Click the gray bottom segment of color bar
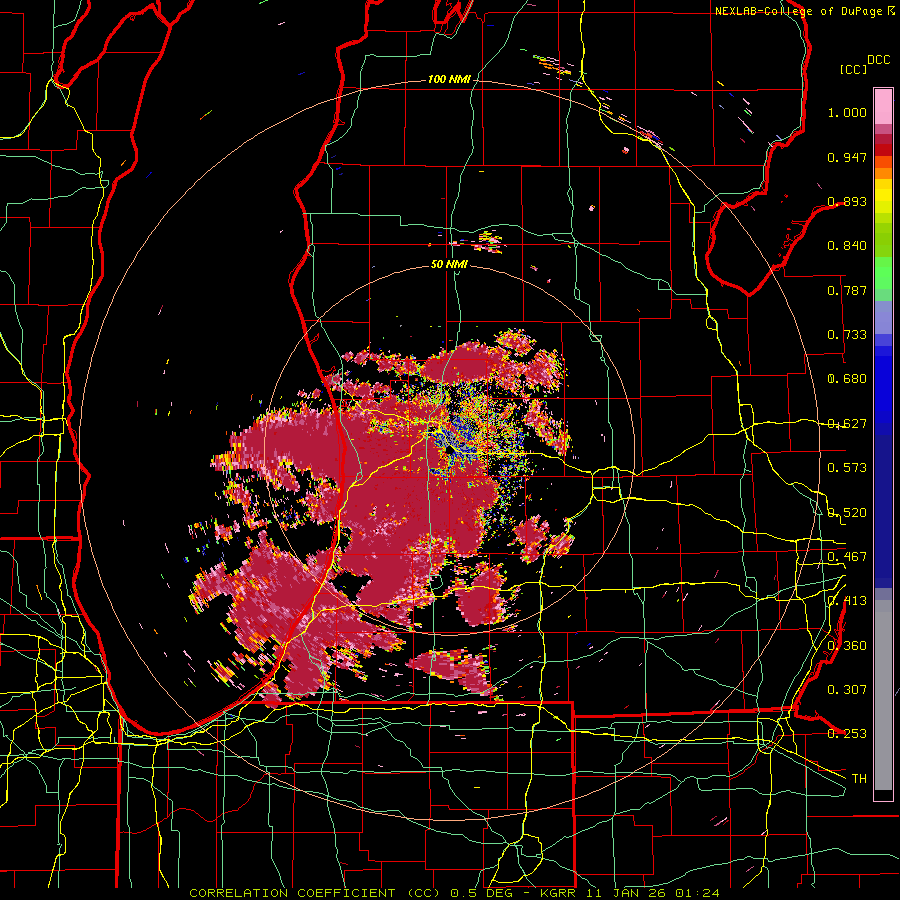This screenshot has height=900, width=900. pos(883,700)
